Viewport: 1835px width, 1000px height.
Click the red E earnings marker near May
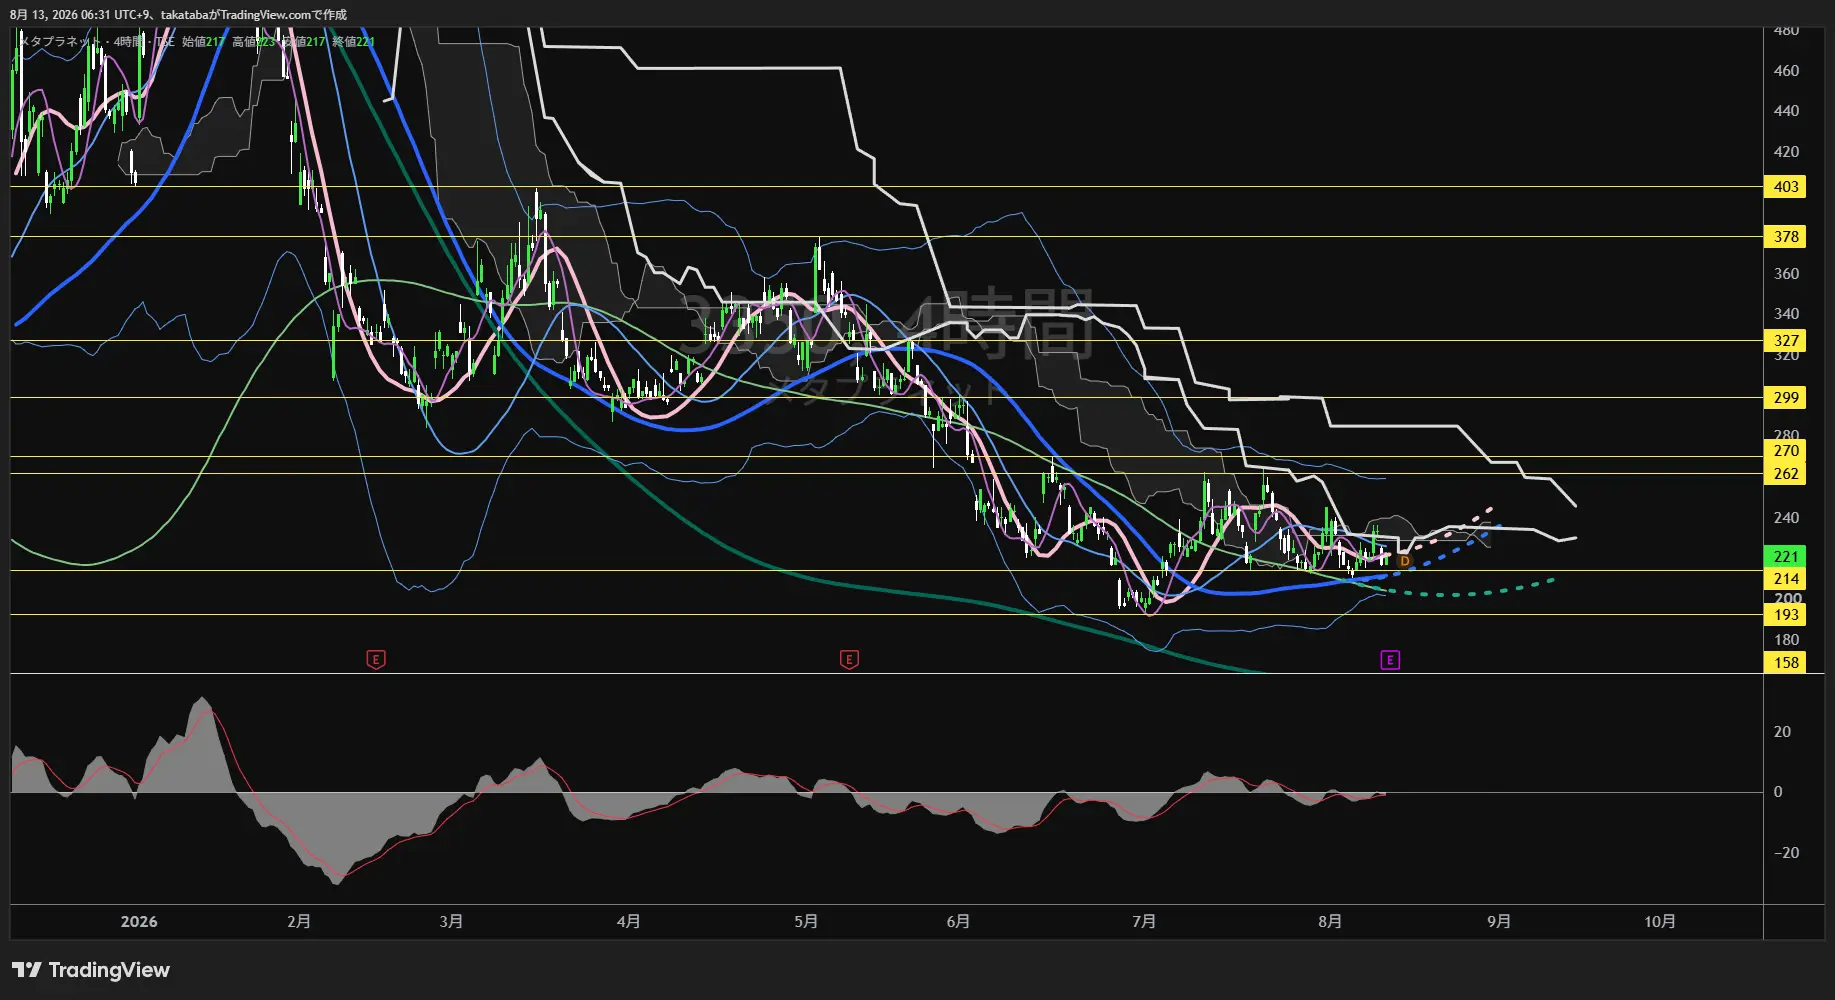[849, 659]
